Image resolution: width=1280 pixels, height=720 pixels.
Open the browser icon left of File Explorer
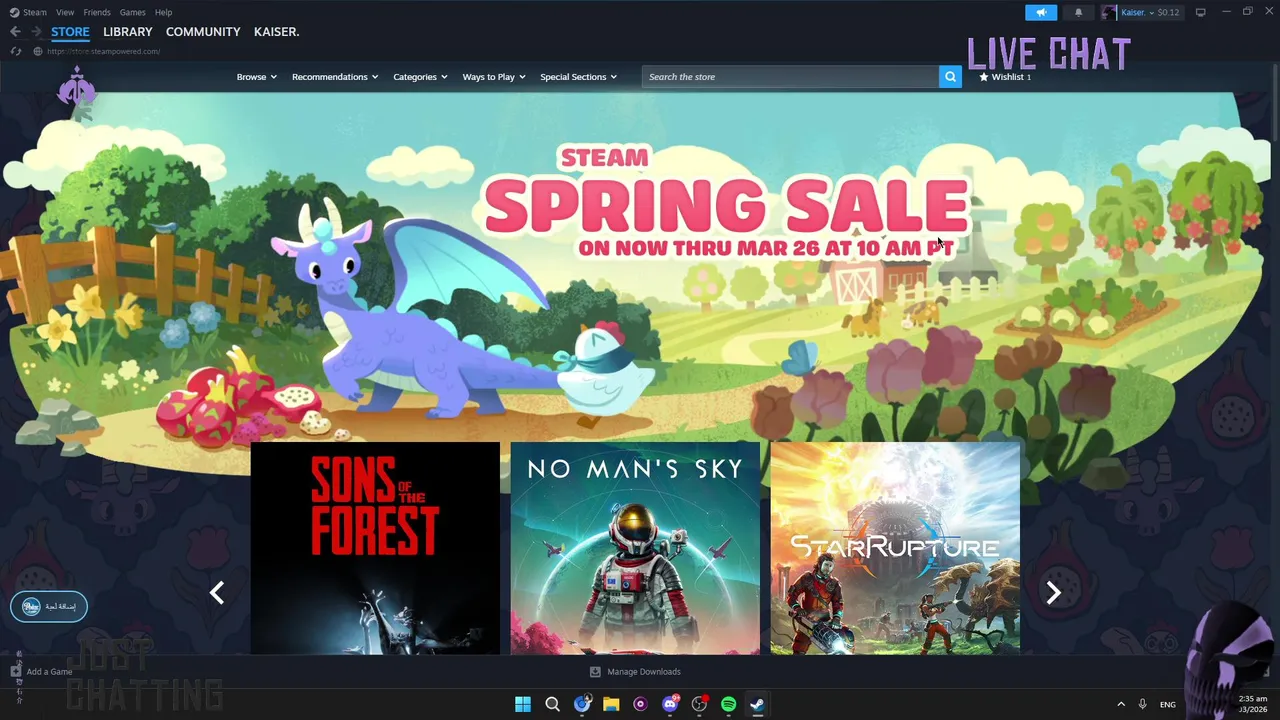[582, 704]
